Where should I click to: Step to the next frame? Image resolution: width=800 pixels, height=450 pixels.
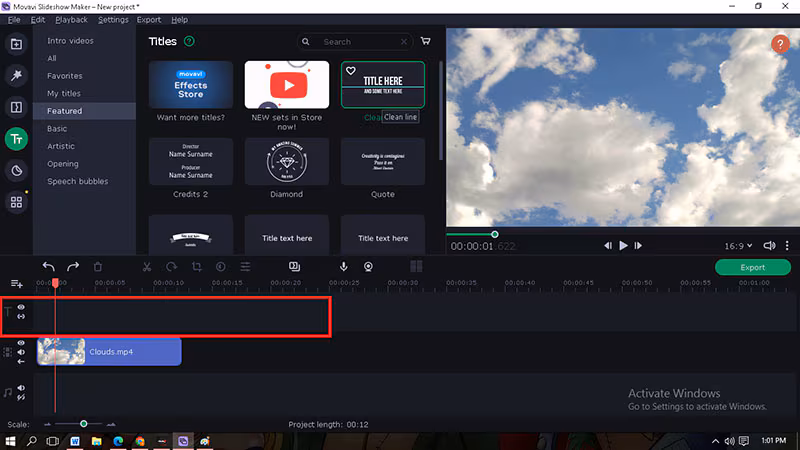(x=638, y=246)
